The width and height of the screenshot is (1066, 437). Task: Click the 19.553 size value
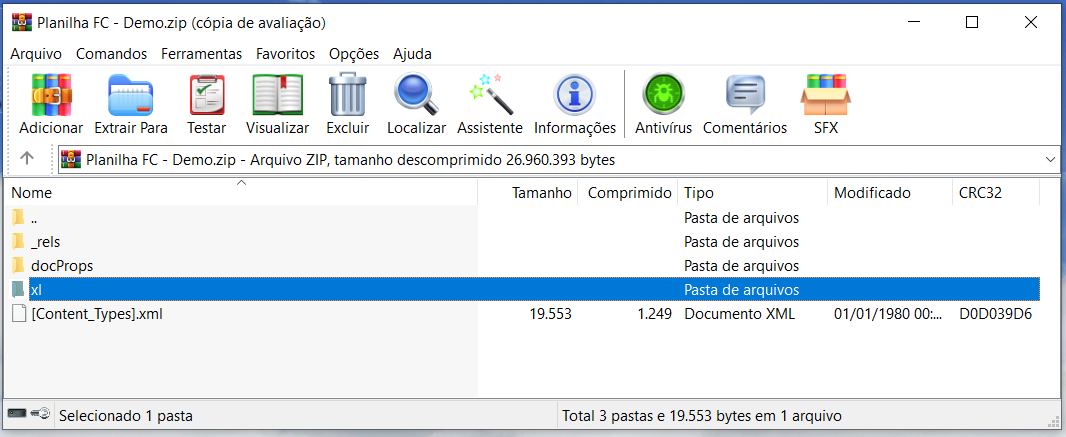coord(550,314)
